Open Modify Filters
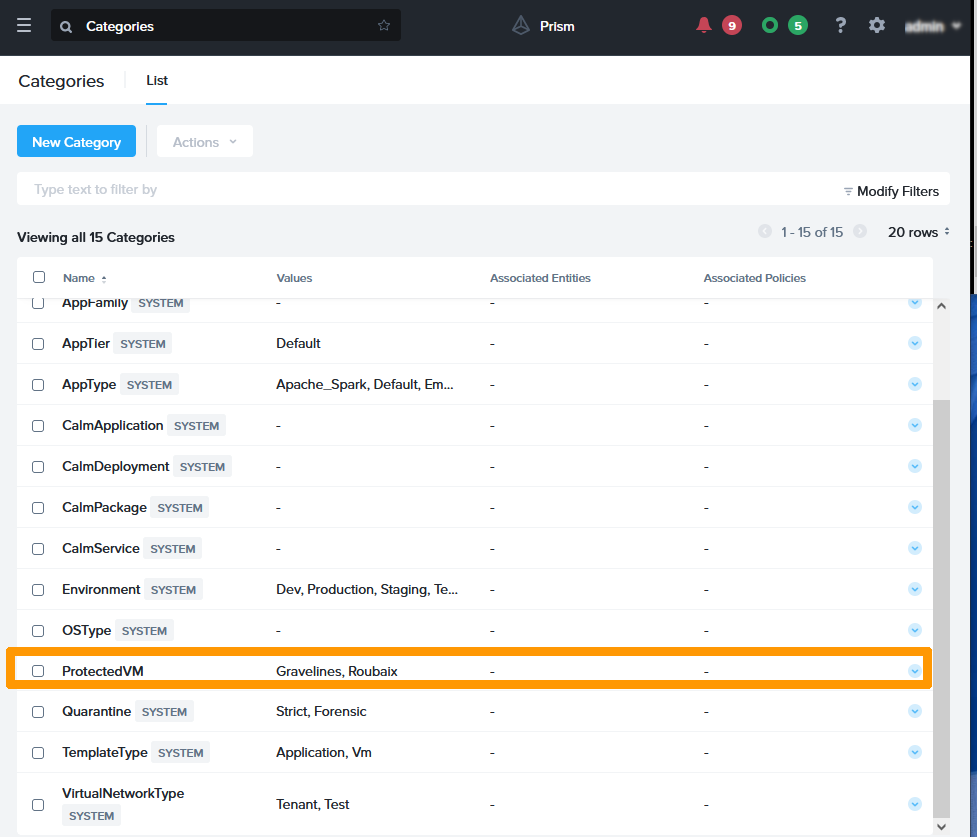Viewport: 977px width, 837px height. click(891, 191)
